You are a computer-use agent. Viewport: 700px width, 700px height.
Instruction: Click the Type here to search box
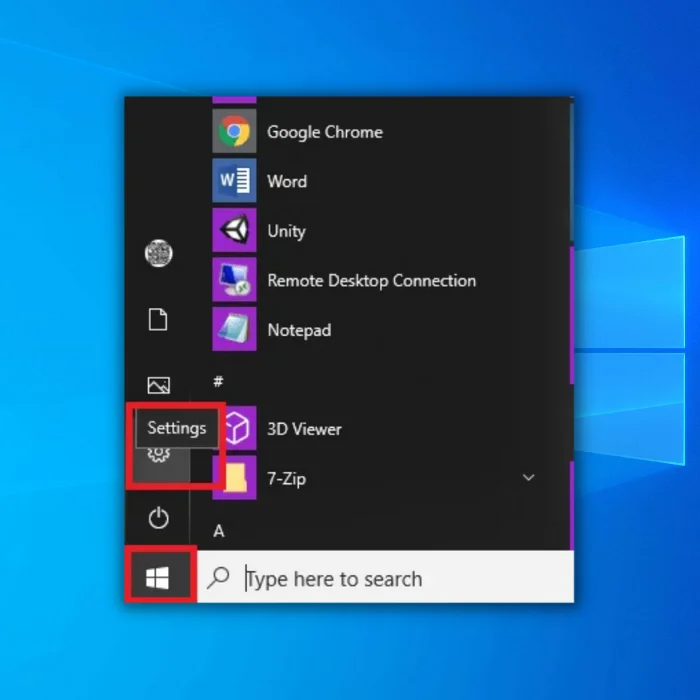pos(386,577)
